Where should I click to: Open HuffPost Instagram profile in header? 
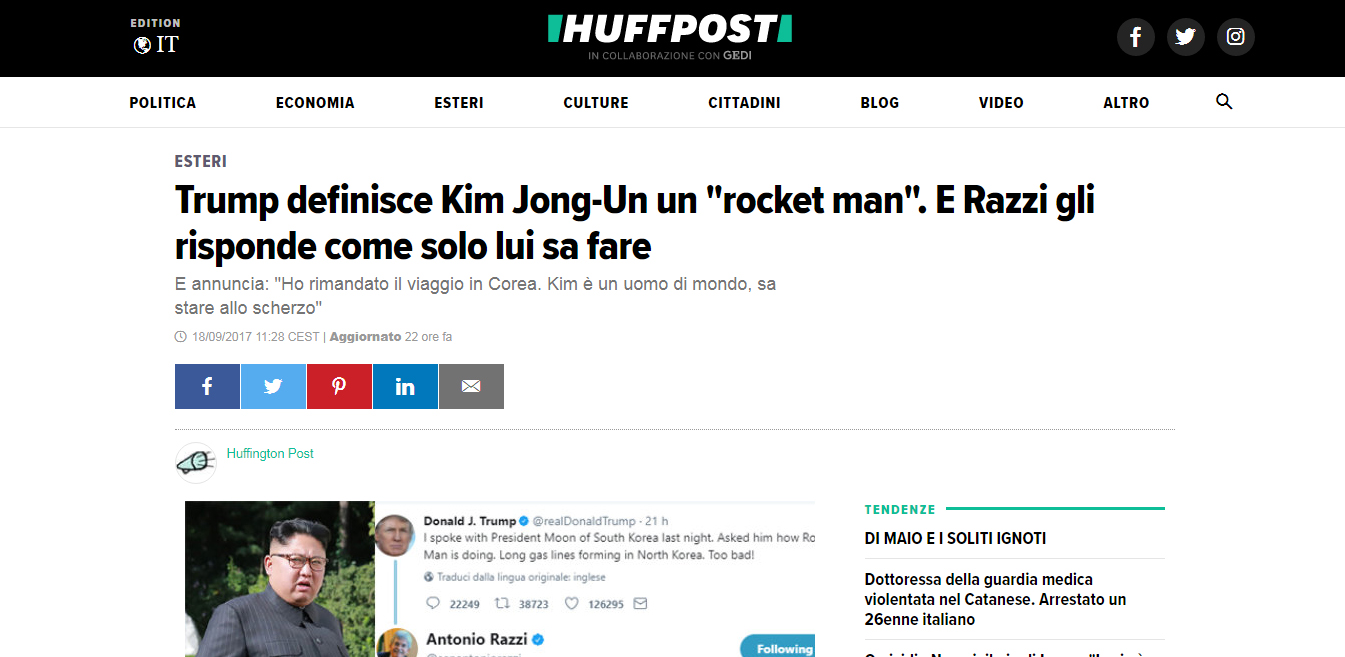coord(1236,37)
